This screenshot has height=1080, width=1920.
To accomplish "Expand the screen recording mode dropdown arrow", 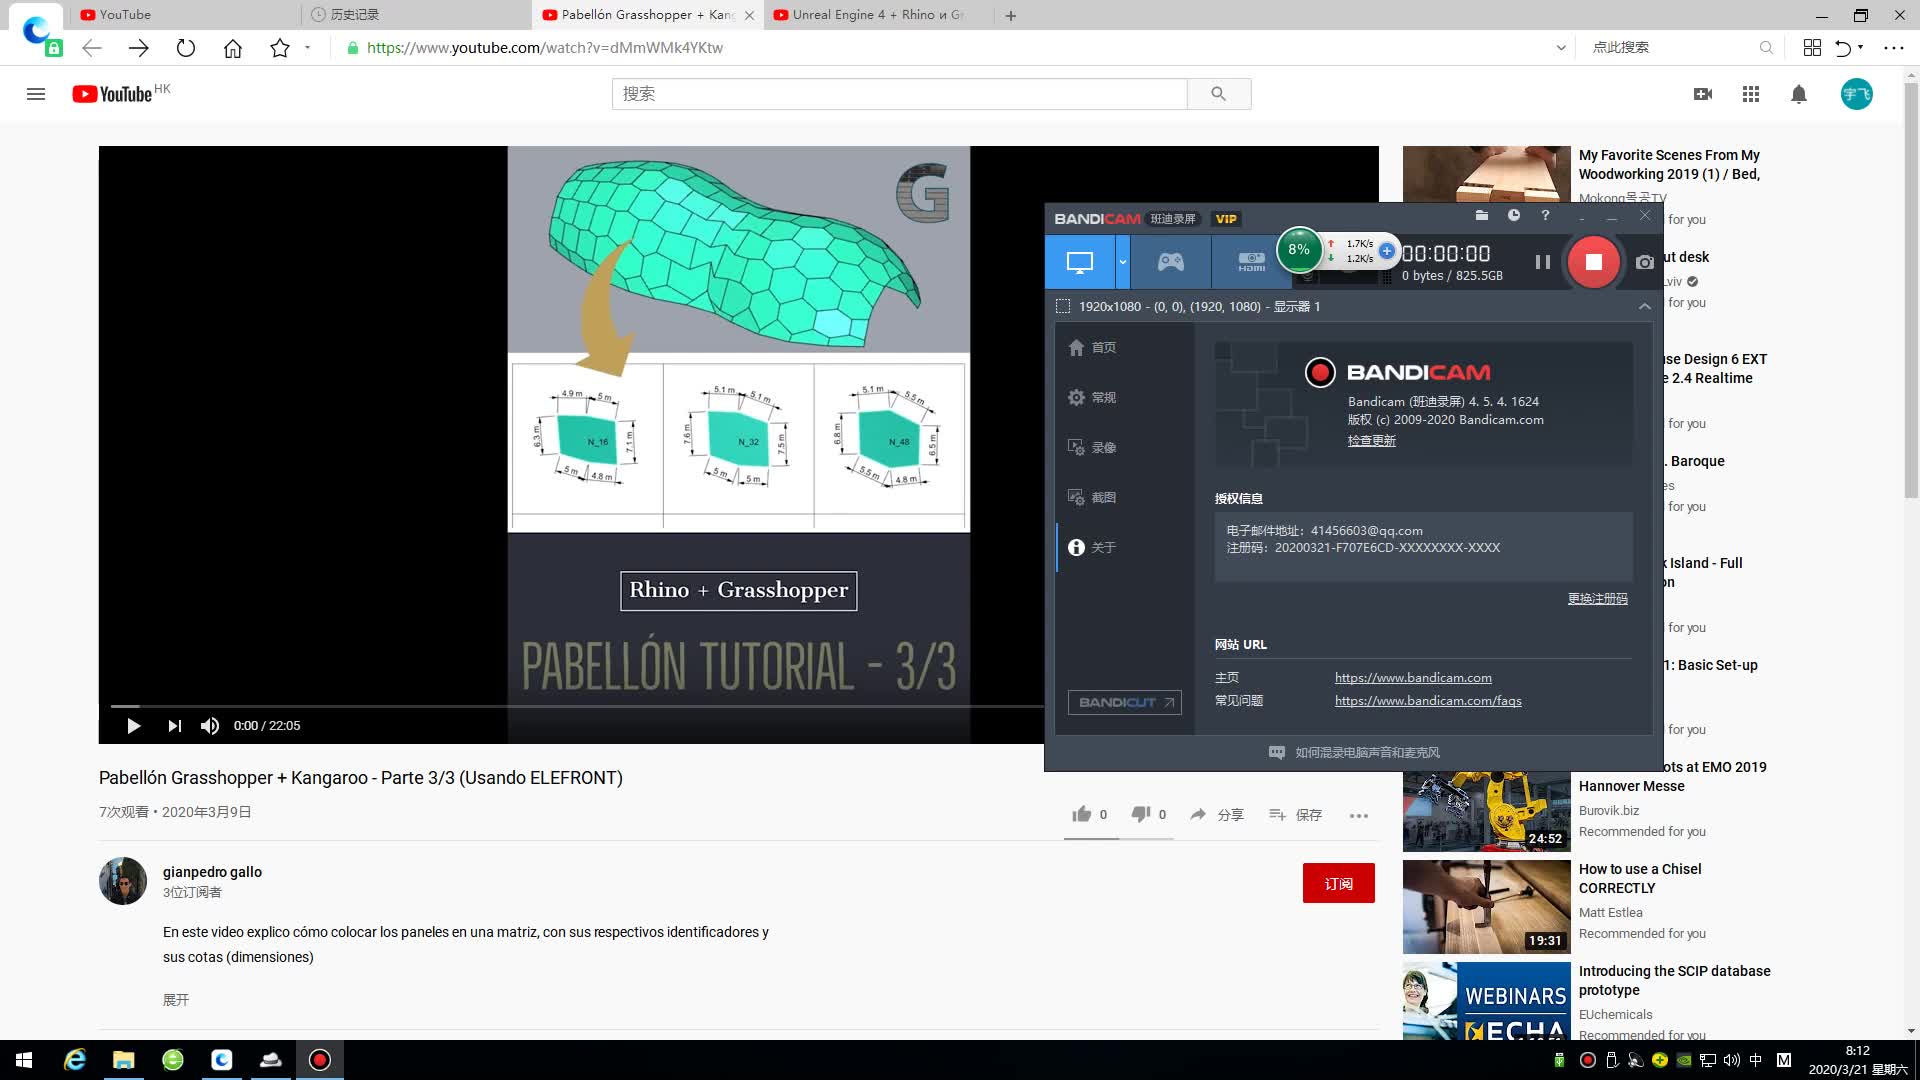I will tap(1123, 262).
